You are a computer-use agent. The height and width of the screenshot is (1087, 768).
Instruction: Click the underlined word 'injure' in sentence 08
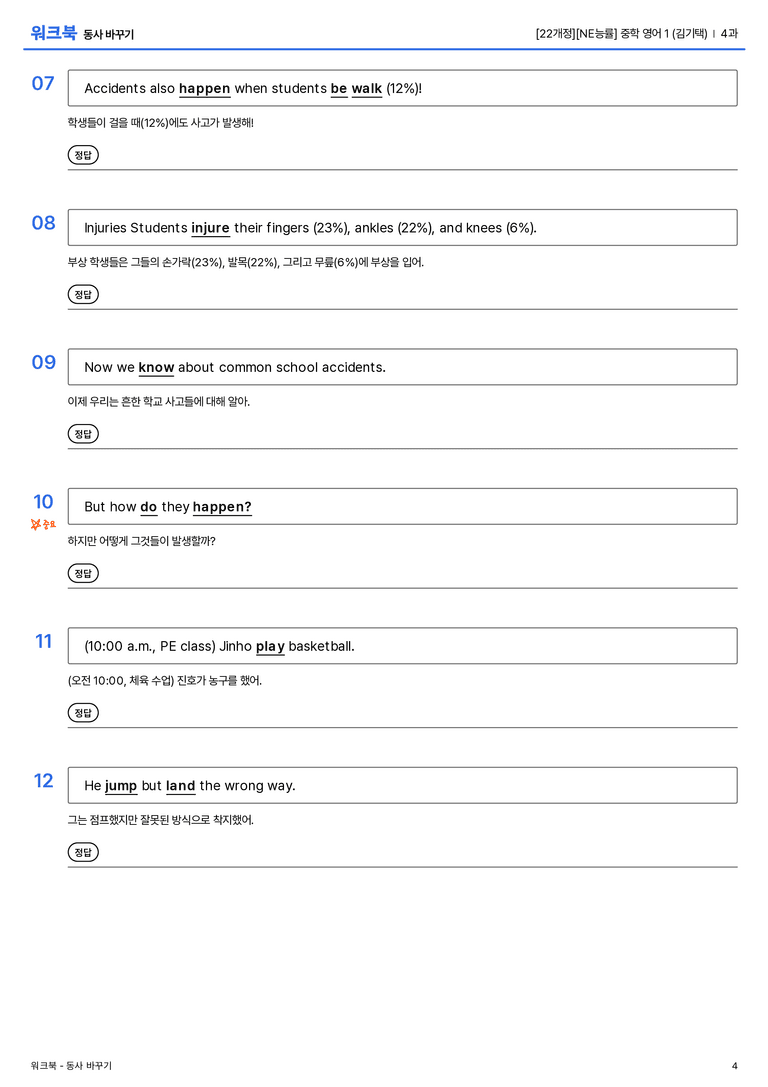(x=210, y=228)
